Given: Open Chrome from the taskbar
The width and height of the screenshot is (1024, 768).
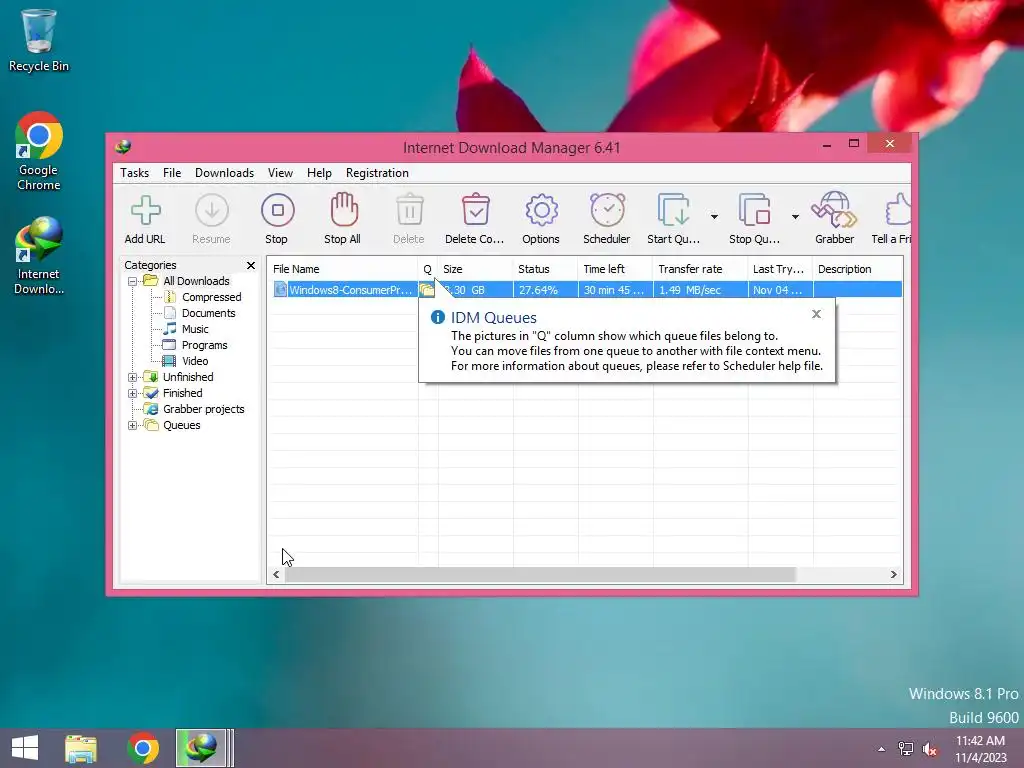Looking at the screenshot, I should 143,748.
